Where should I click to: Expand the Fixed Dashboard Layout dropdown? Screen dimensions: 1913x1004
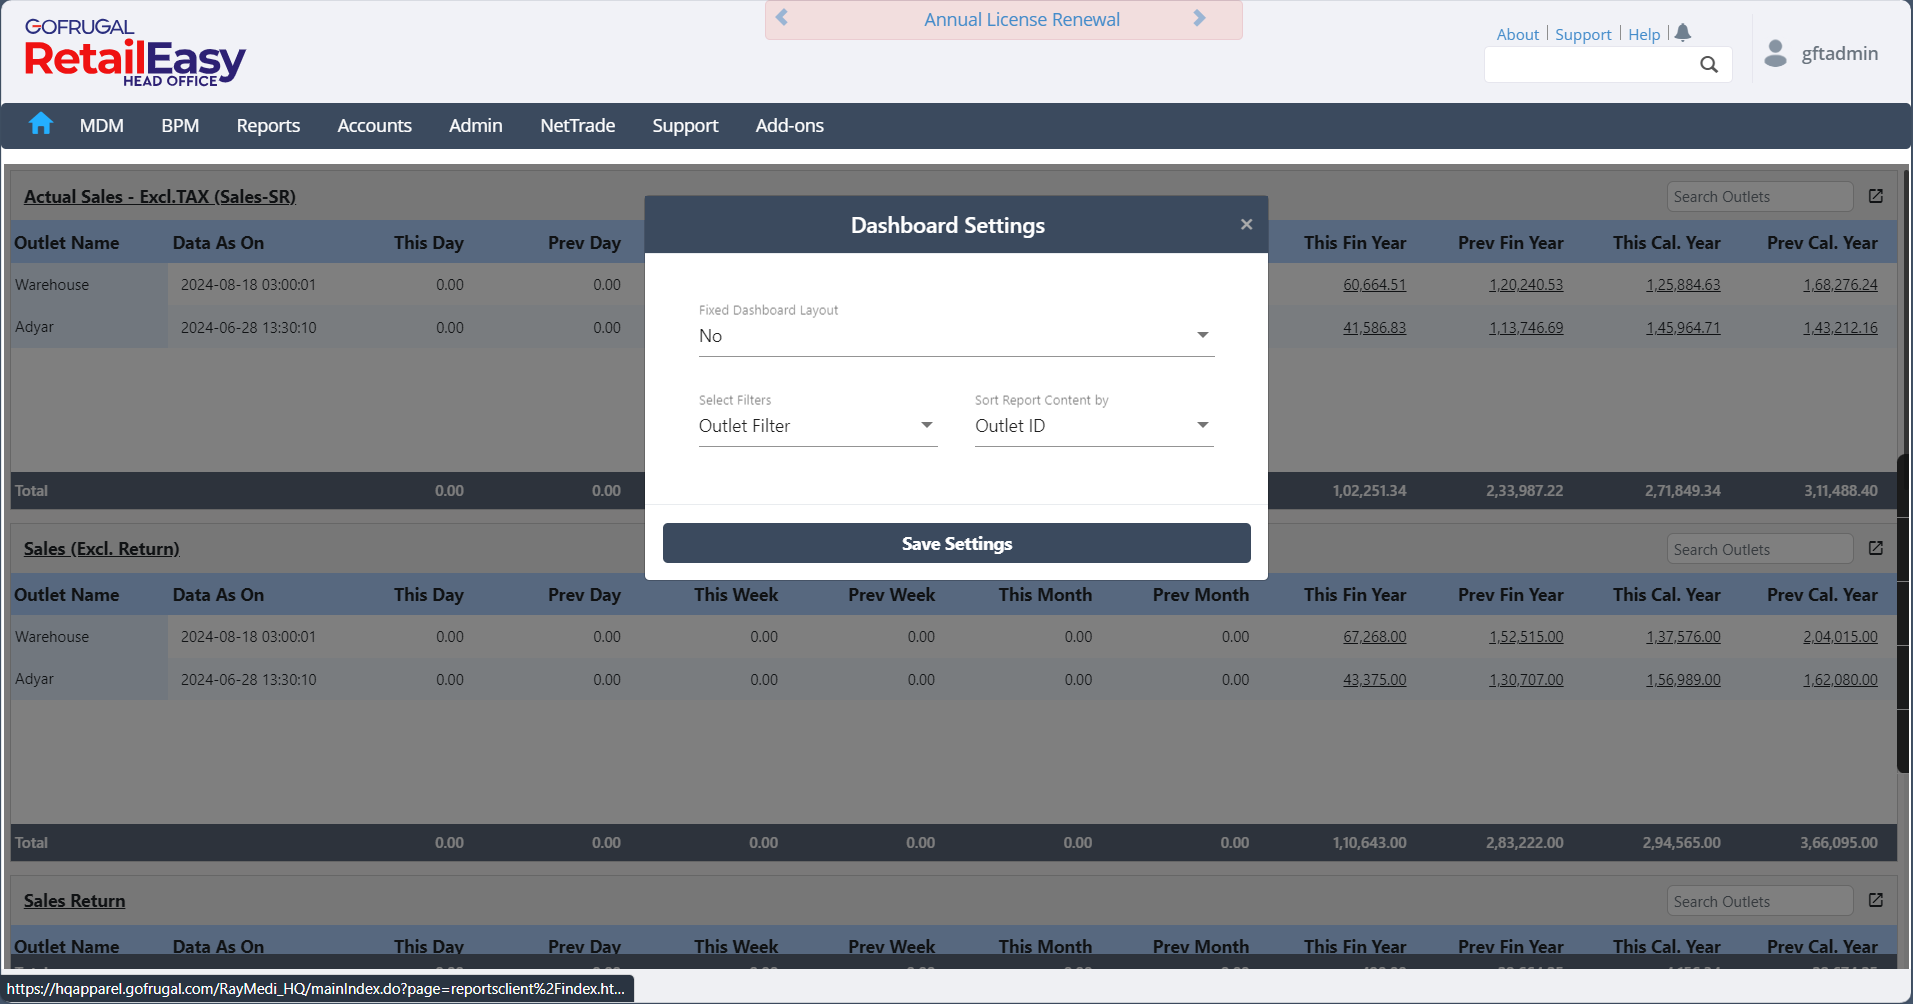pos(956,336)
